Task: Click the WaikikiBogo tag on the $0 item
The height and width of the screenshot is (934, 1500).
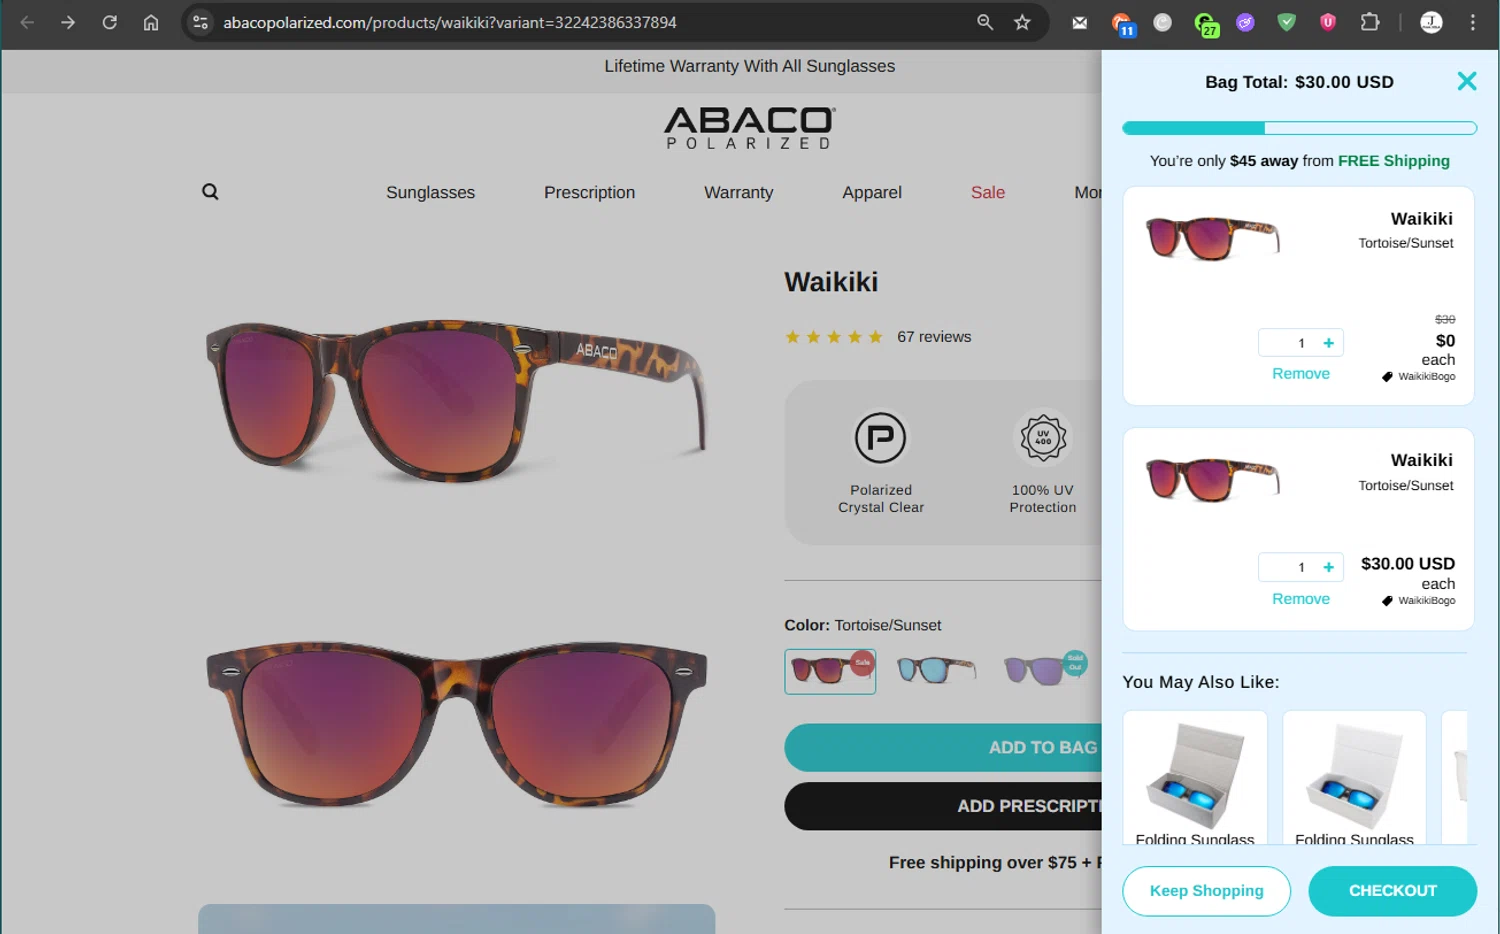Action: click(x=1419, y=377)
